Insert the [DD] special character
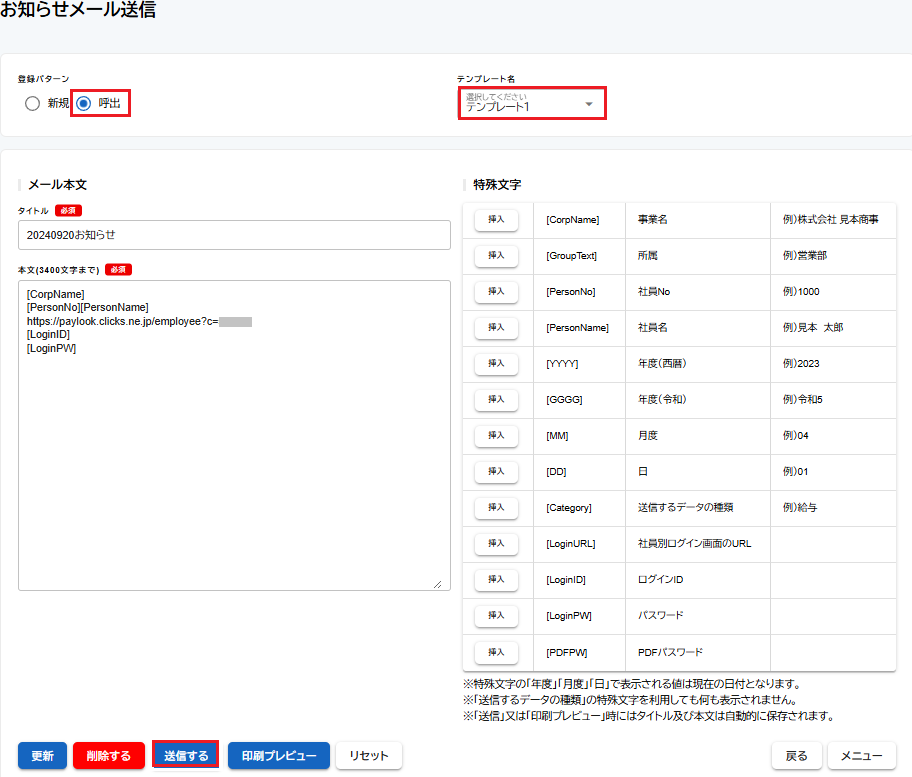The image size is (912, 777). [x=496, y=472]
